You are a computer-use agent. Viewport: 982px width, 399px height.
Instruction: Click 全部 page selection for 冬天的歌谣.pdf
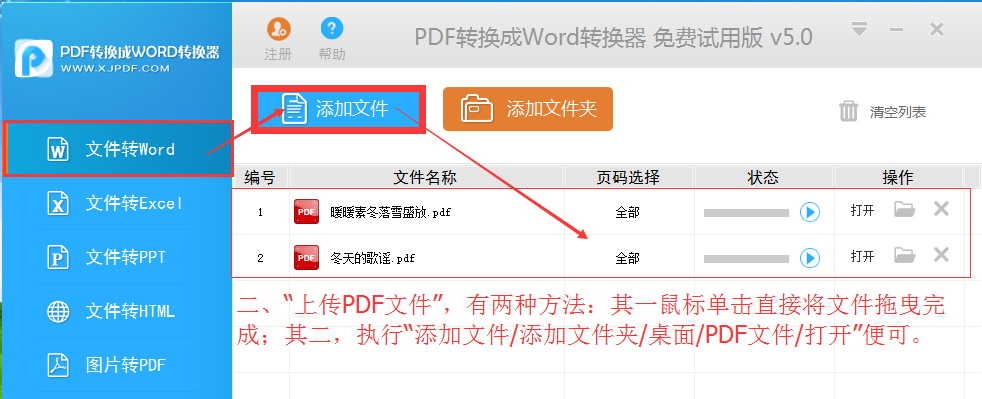pyautogui.click(x=628, y=257)
